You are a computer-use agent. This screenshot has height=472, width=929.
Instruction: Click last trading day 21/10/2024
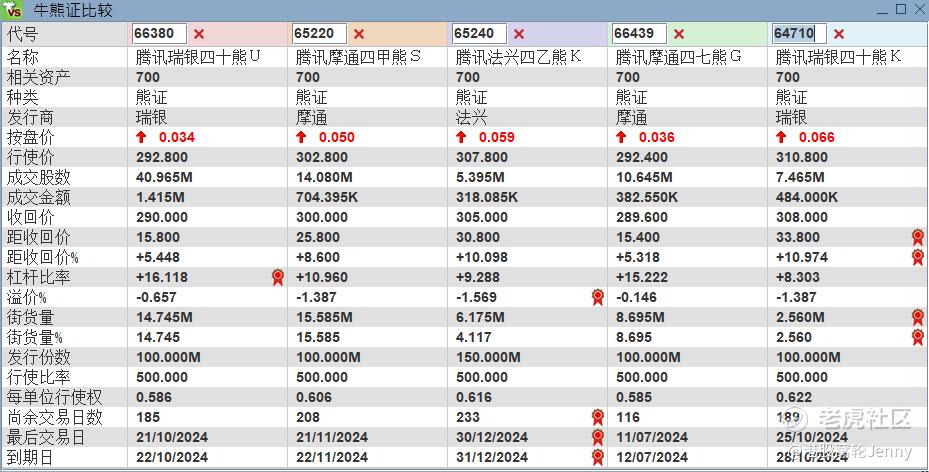point(172,438)
